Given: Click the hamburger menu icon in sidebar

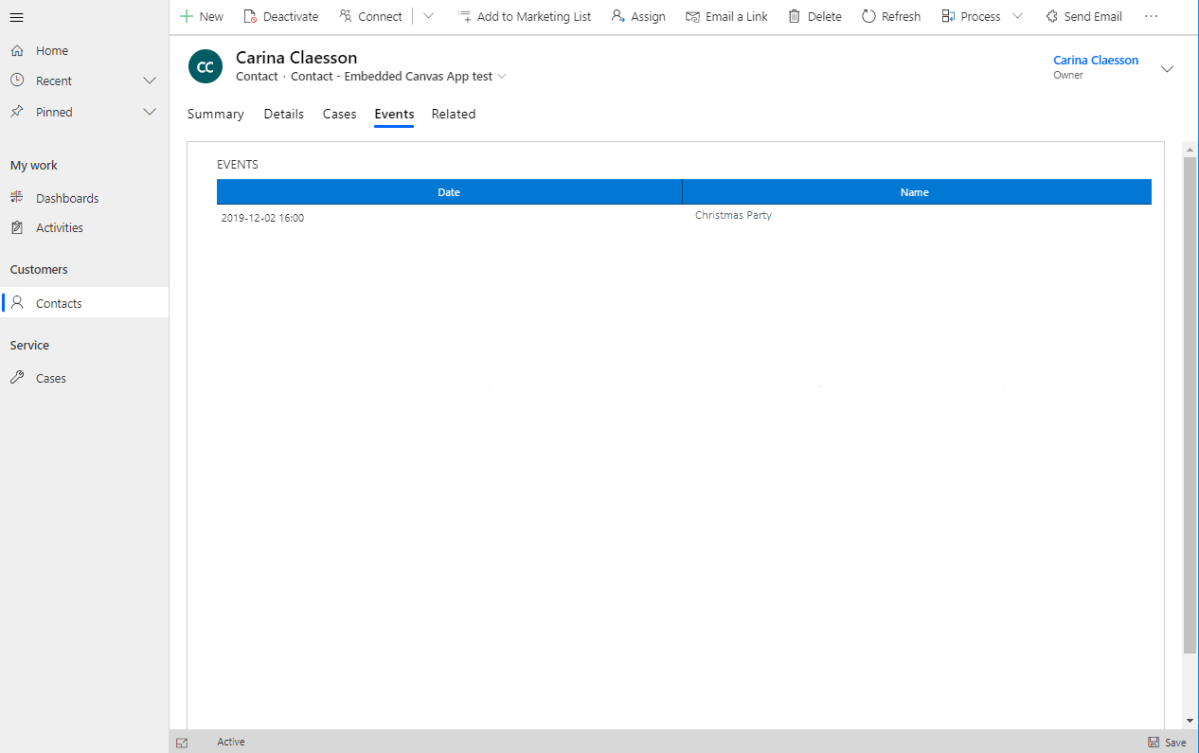Looking at the screenshot, I should (x=17, y=17).
